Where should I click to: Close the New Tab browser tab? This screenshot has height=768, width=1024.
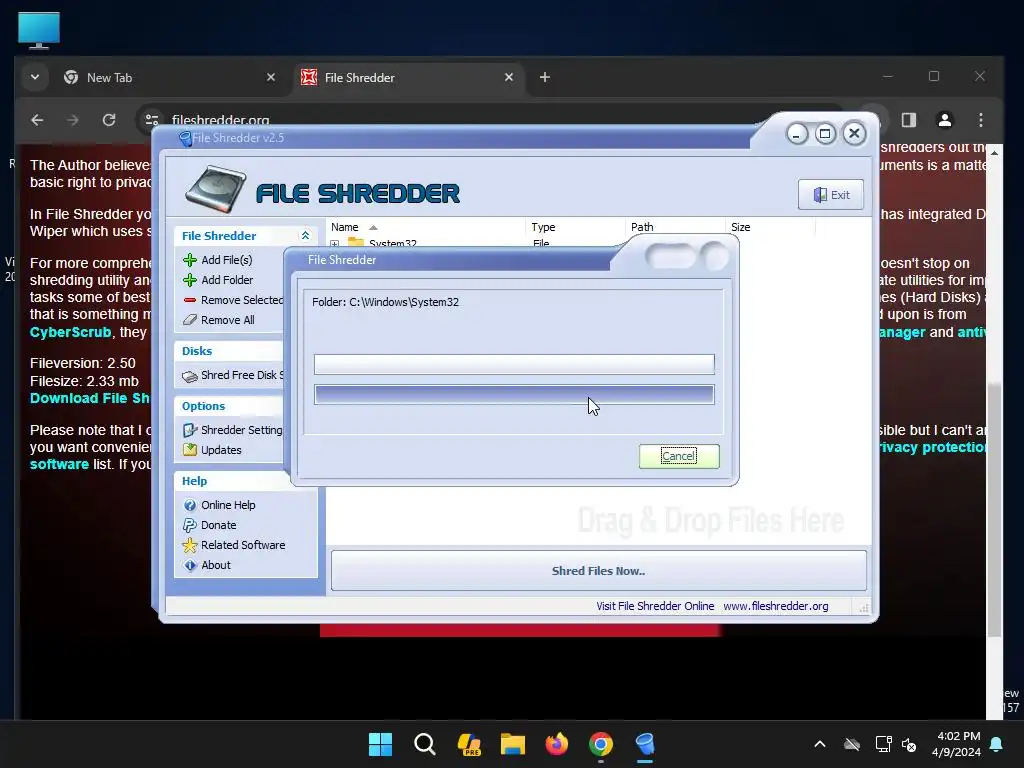[x=271, y=78]
